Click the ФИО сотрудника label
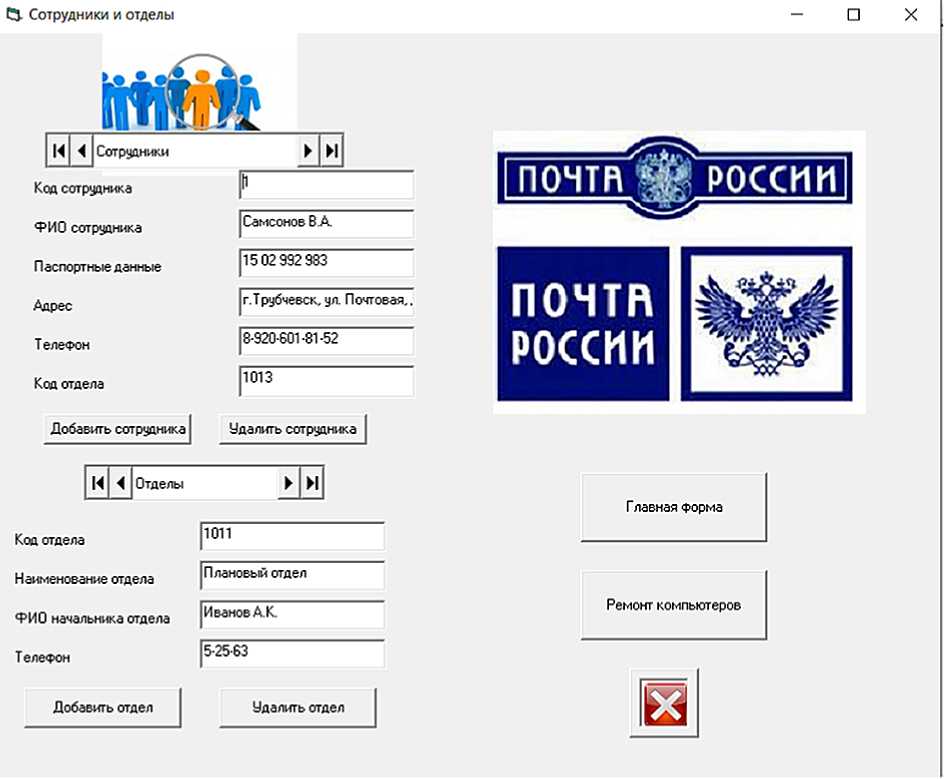The image size is (945, 779). point(88,228)
